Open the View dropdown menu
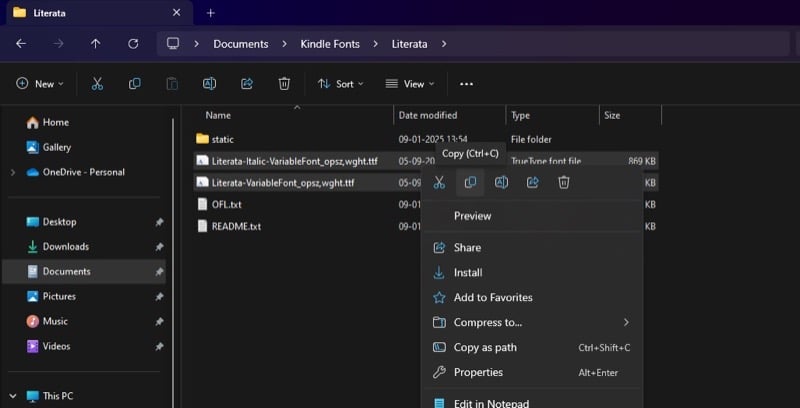The width and height of the screenshot is (800, 408). [x=409, y=84]
